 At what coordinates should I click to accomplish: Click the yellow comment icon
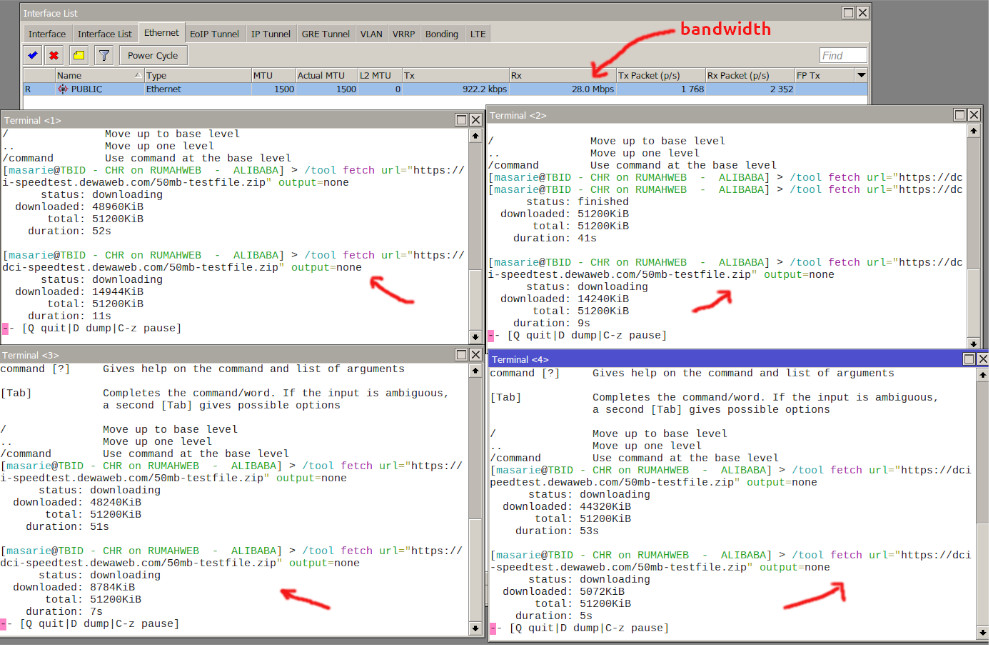click(x=78, y=56)
